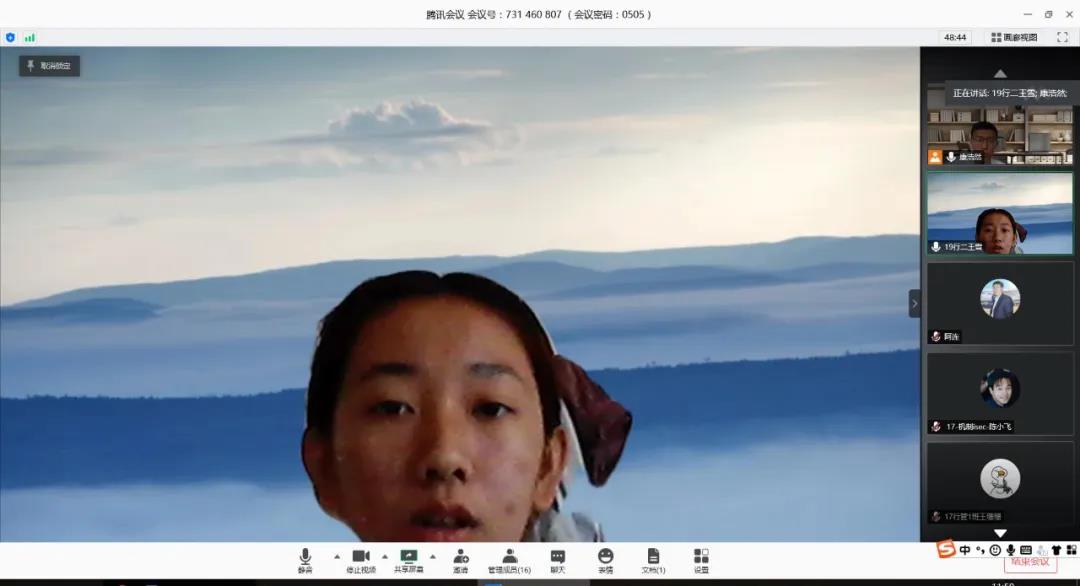The width and height of the screenshot is (1080, 586).
Task: Select the 17-机制sec-陈小飞 participant avatar
Action: (1000, 388)
